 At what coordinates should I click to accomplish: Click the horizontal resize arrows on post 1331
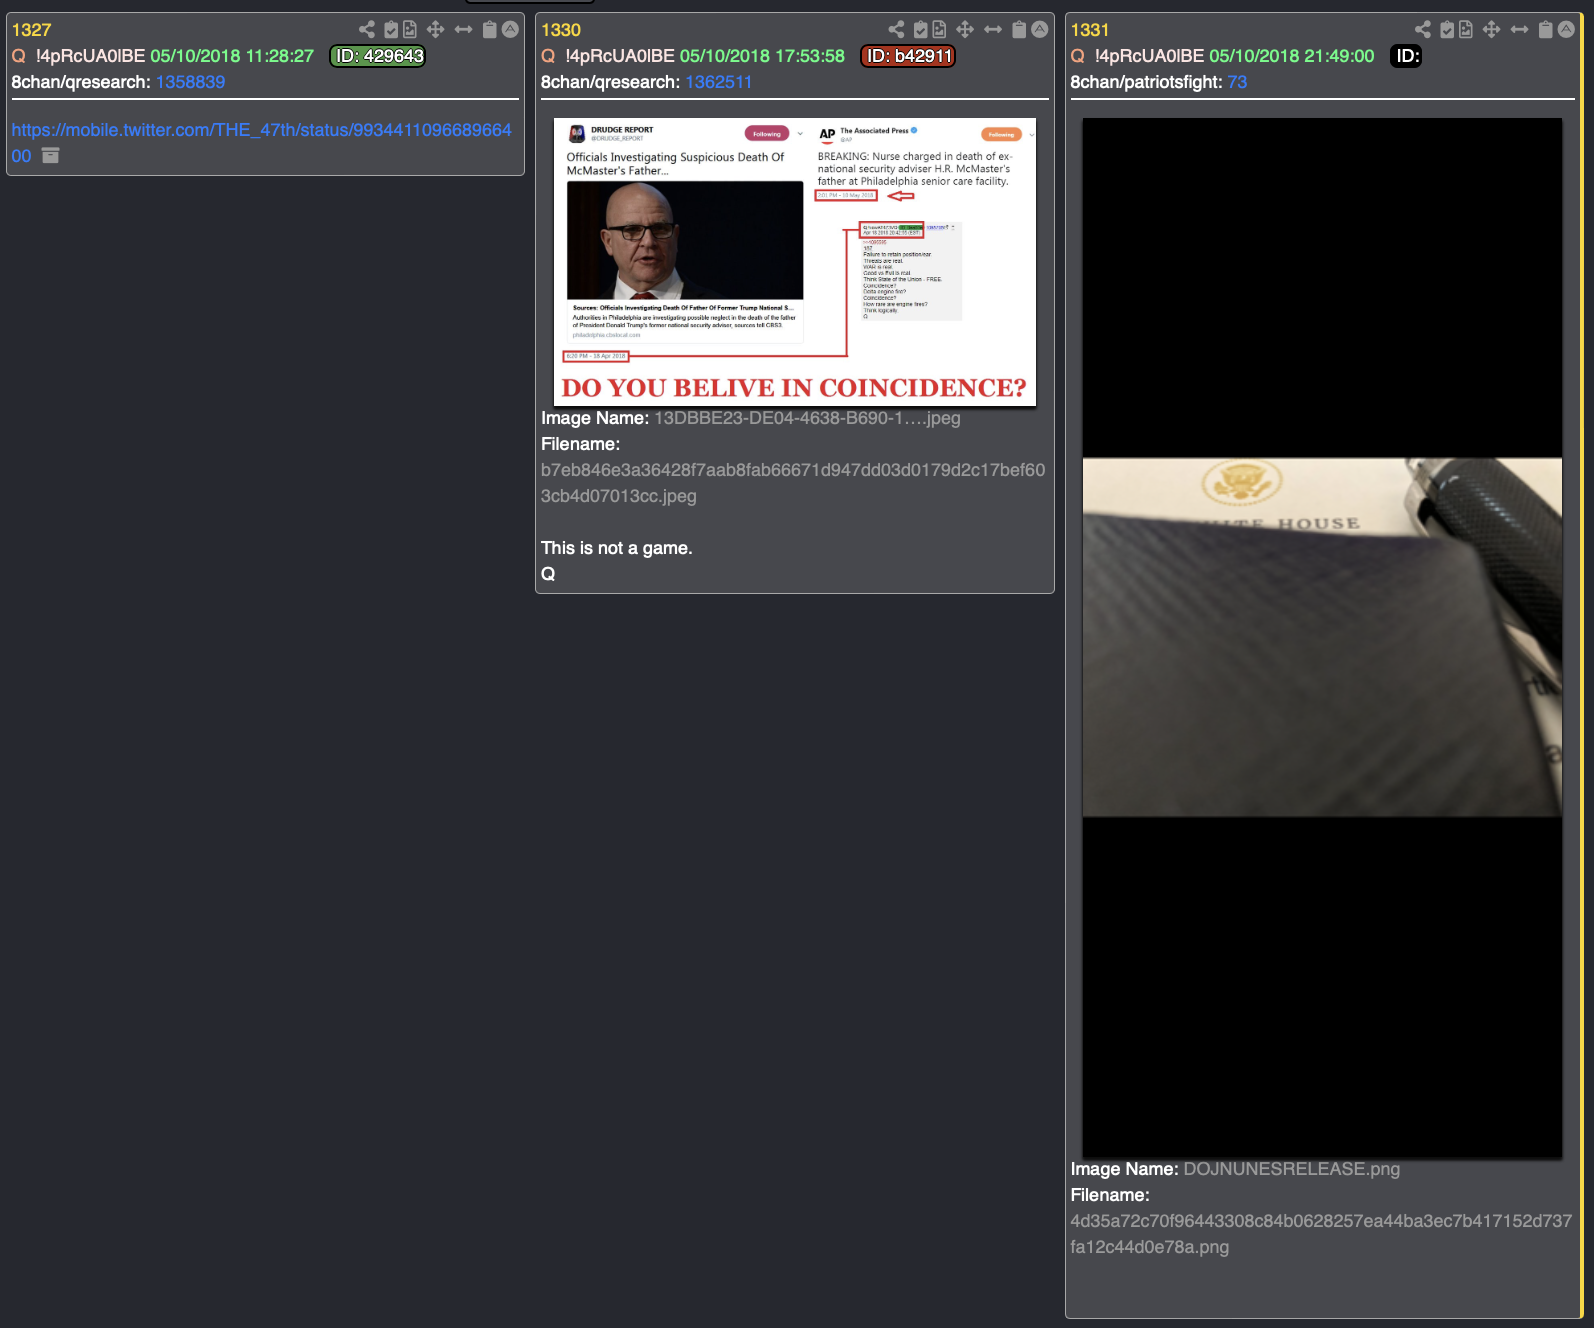1520,30
